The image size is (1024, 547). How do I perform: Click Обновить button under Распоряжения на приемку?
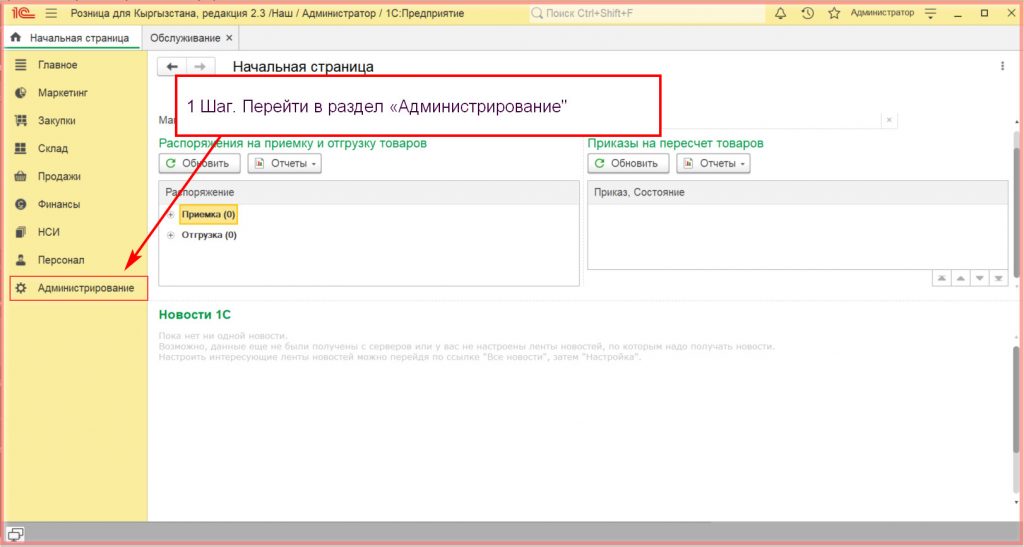199,163
